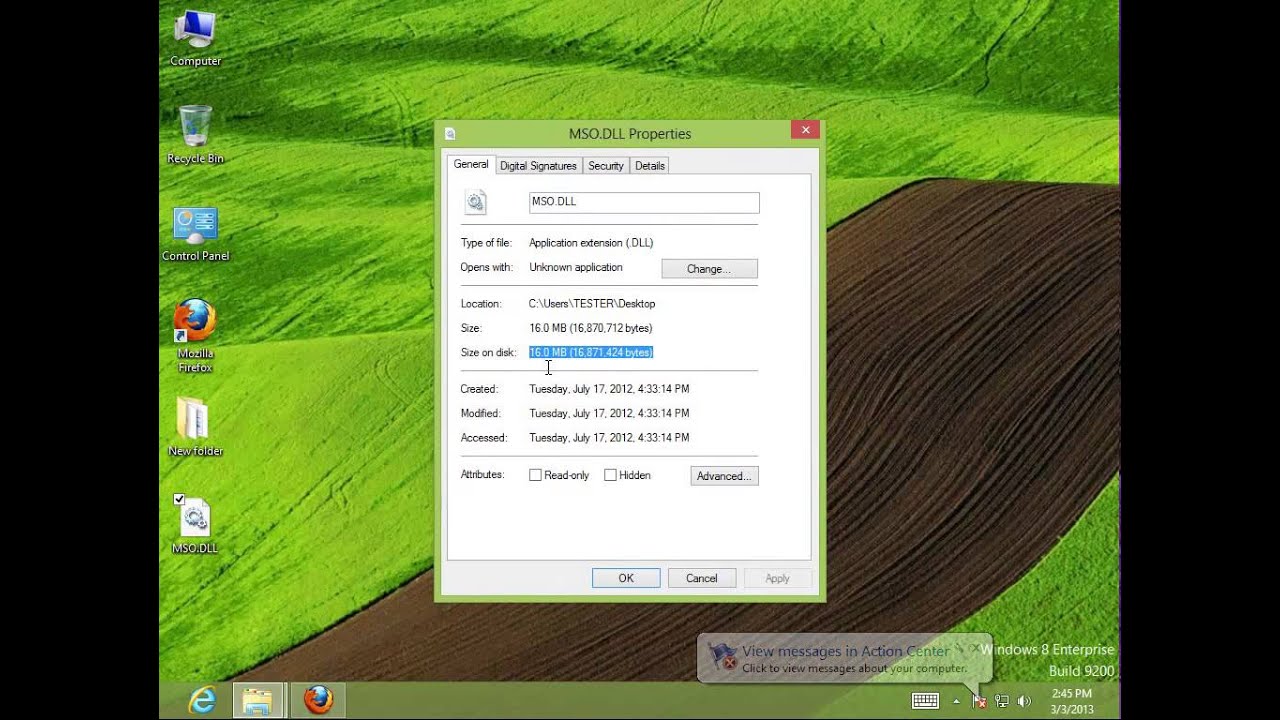Select the MSO.DLL file icon on desktop
1280x720 pixels.
[x=195, y=525]
